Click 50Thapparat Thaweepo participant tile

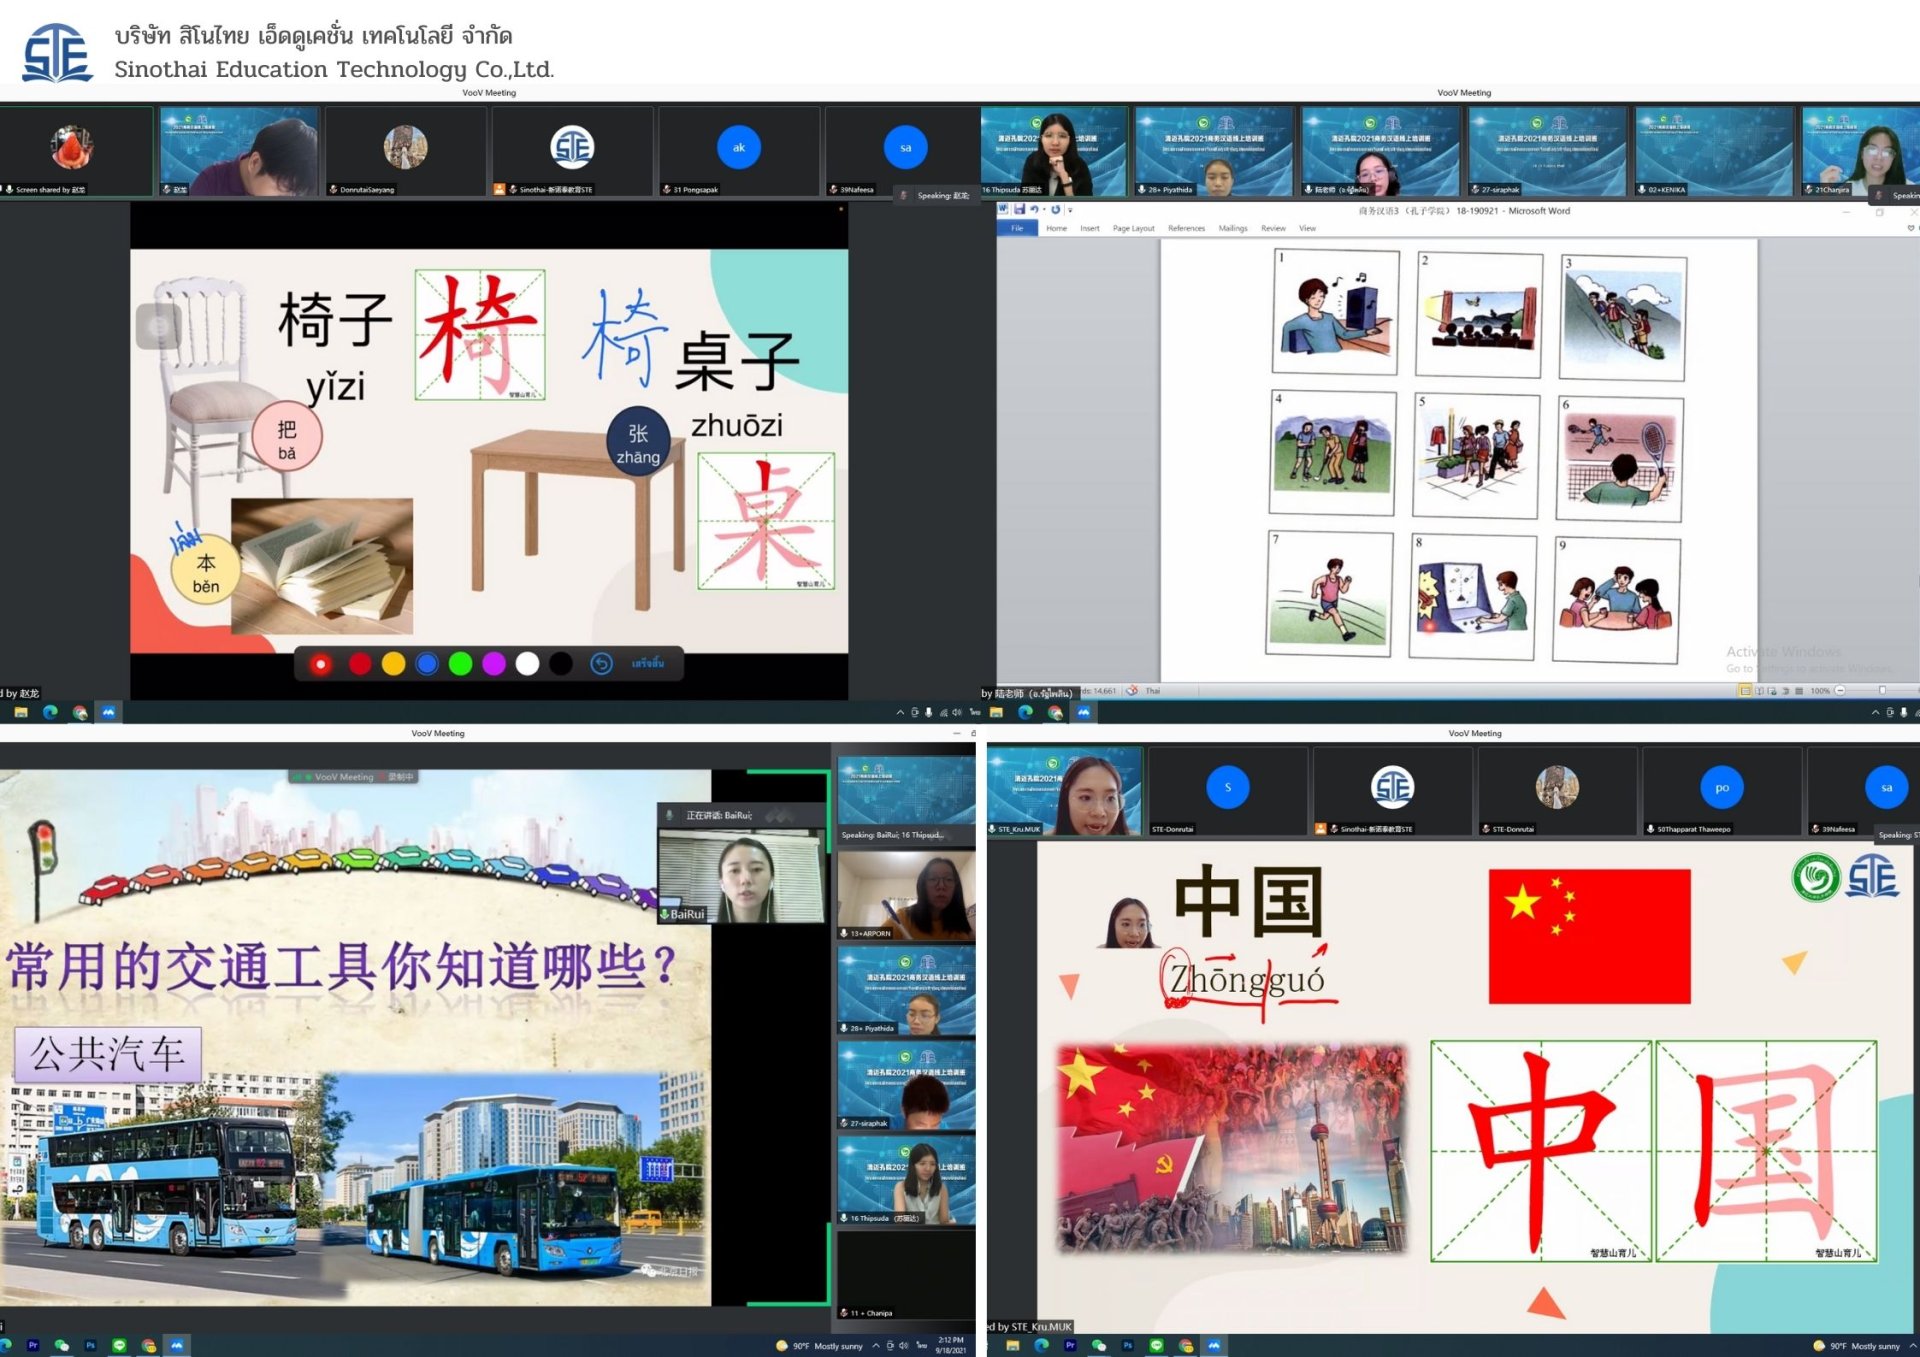(x=1722, y=791)
